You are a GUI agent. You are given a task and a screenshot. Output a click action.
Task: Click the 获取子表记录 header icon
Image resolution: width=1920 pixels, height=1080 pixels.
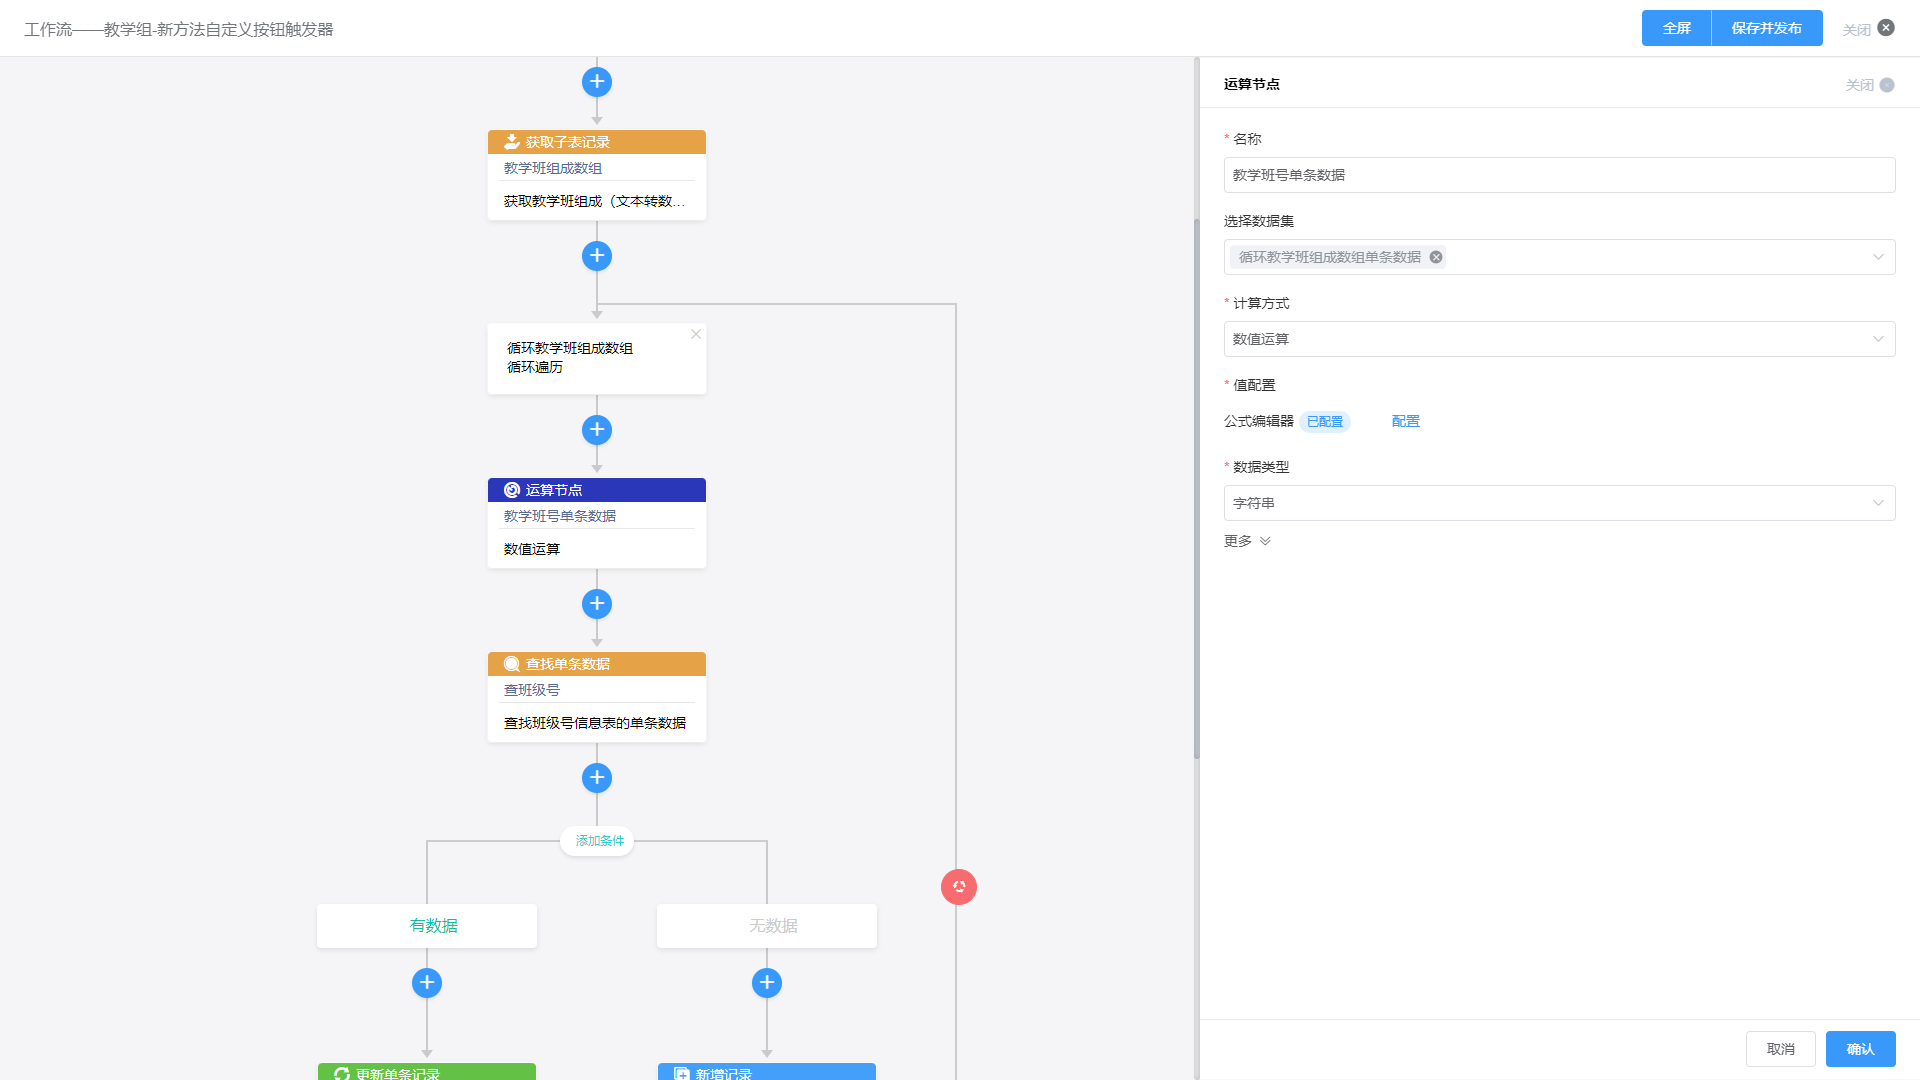[512, 142]
